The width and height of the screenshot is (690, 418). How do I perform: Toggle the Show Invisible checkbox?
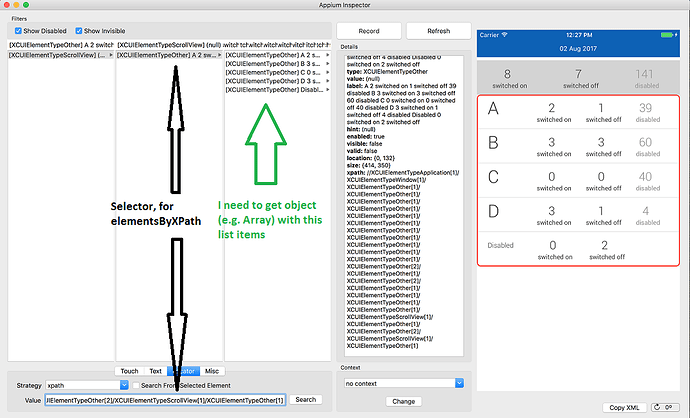tap(79, 29)
